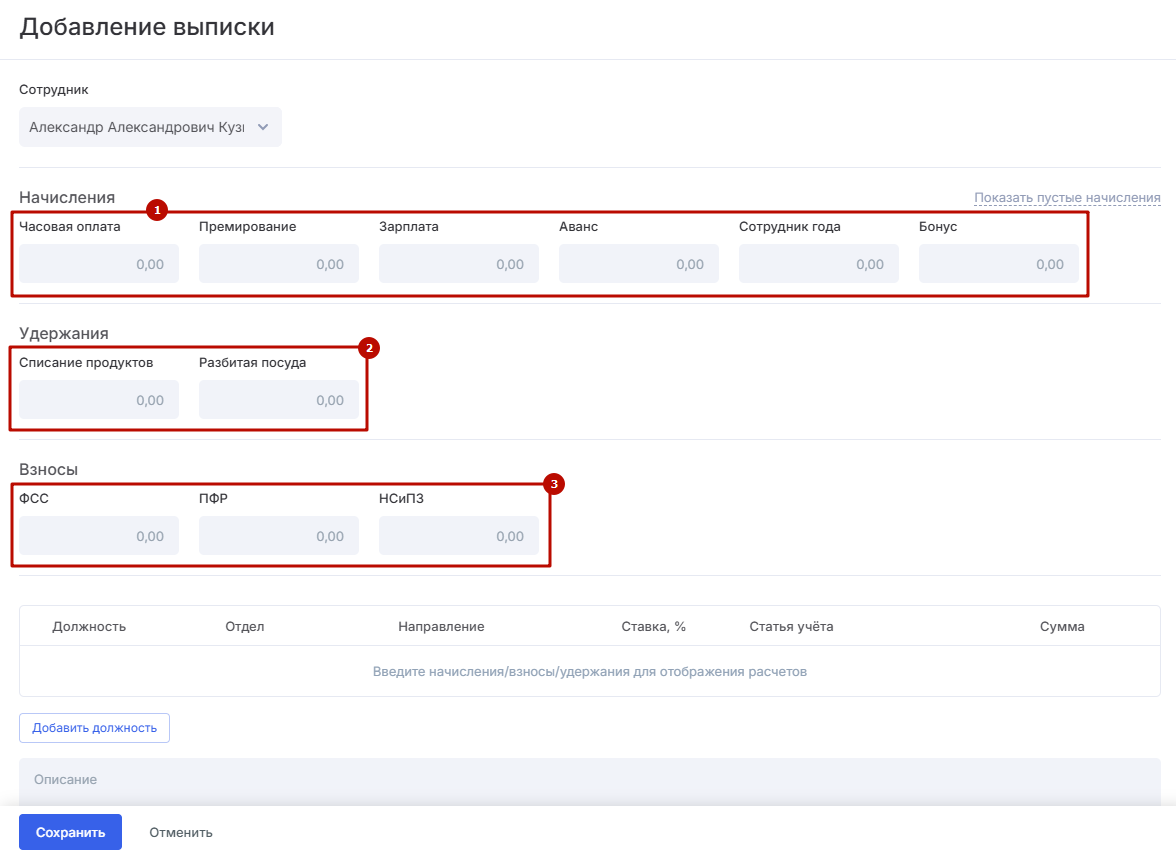Select the НСиПЗ contribution field
The image size is (1176, 854).
point(459,536)
